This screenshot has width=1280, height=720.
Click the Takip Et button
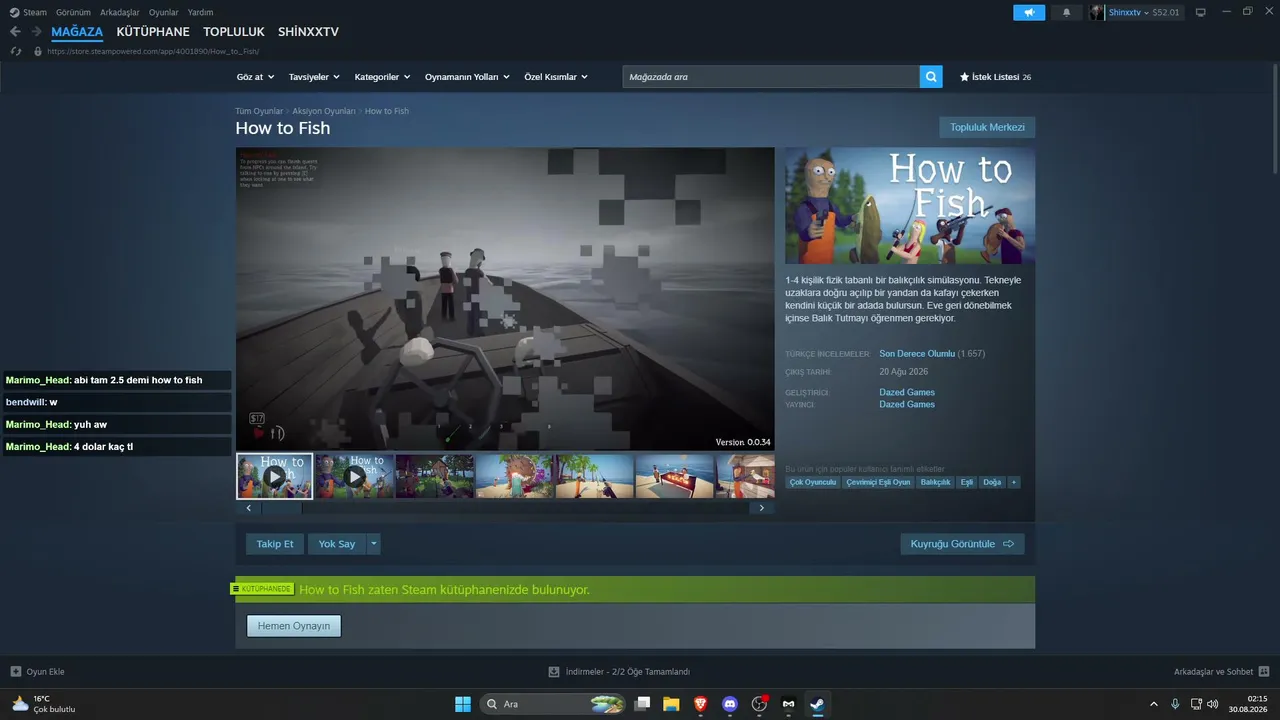pyautogui.click(x=275, y=544)
